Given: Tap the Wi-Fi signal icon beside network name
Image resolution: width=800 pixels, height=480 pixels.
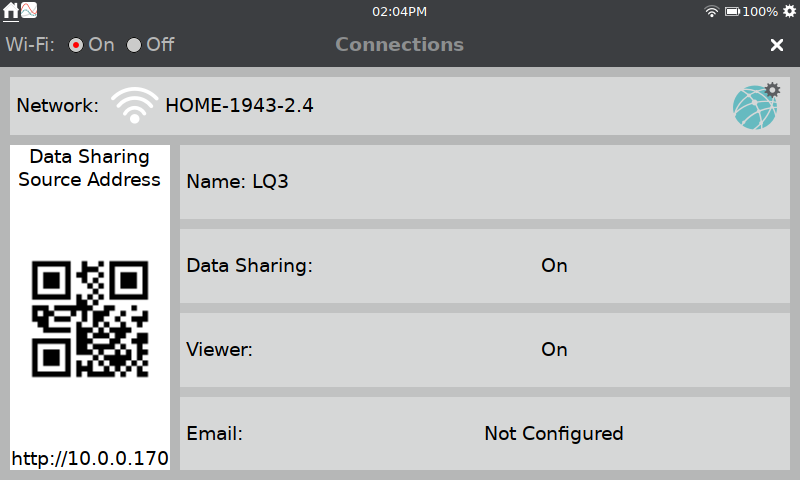Looking at the screenshot, I should pos(135,105).
